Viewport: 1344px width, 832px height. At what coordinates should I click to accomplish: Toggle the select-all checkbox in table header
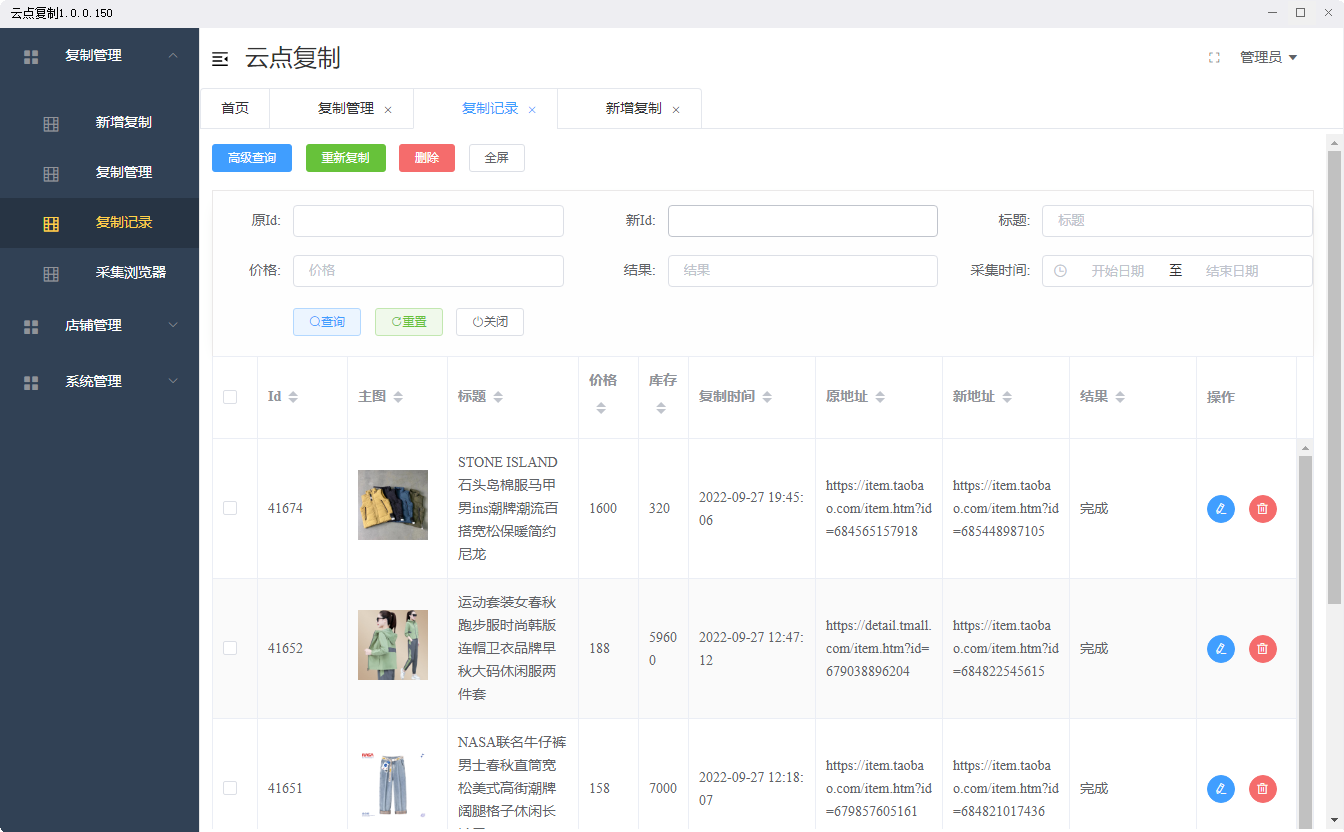click(231, 396)
